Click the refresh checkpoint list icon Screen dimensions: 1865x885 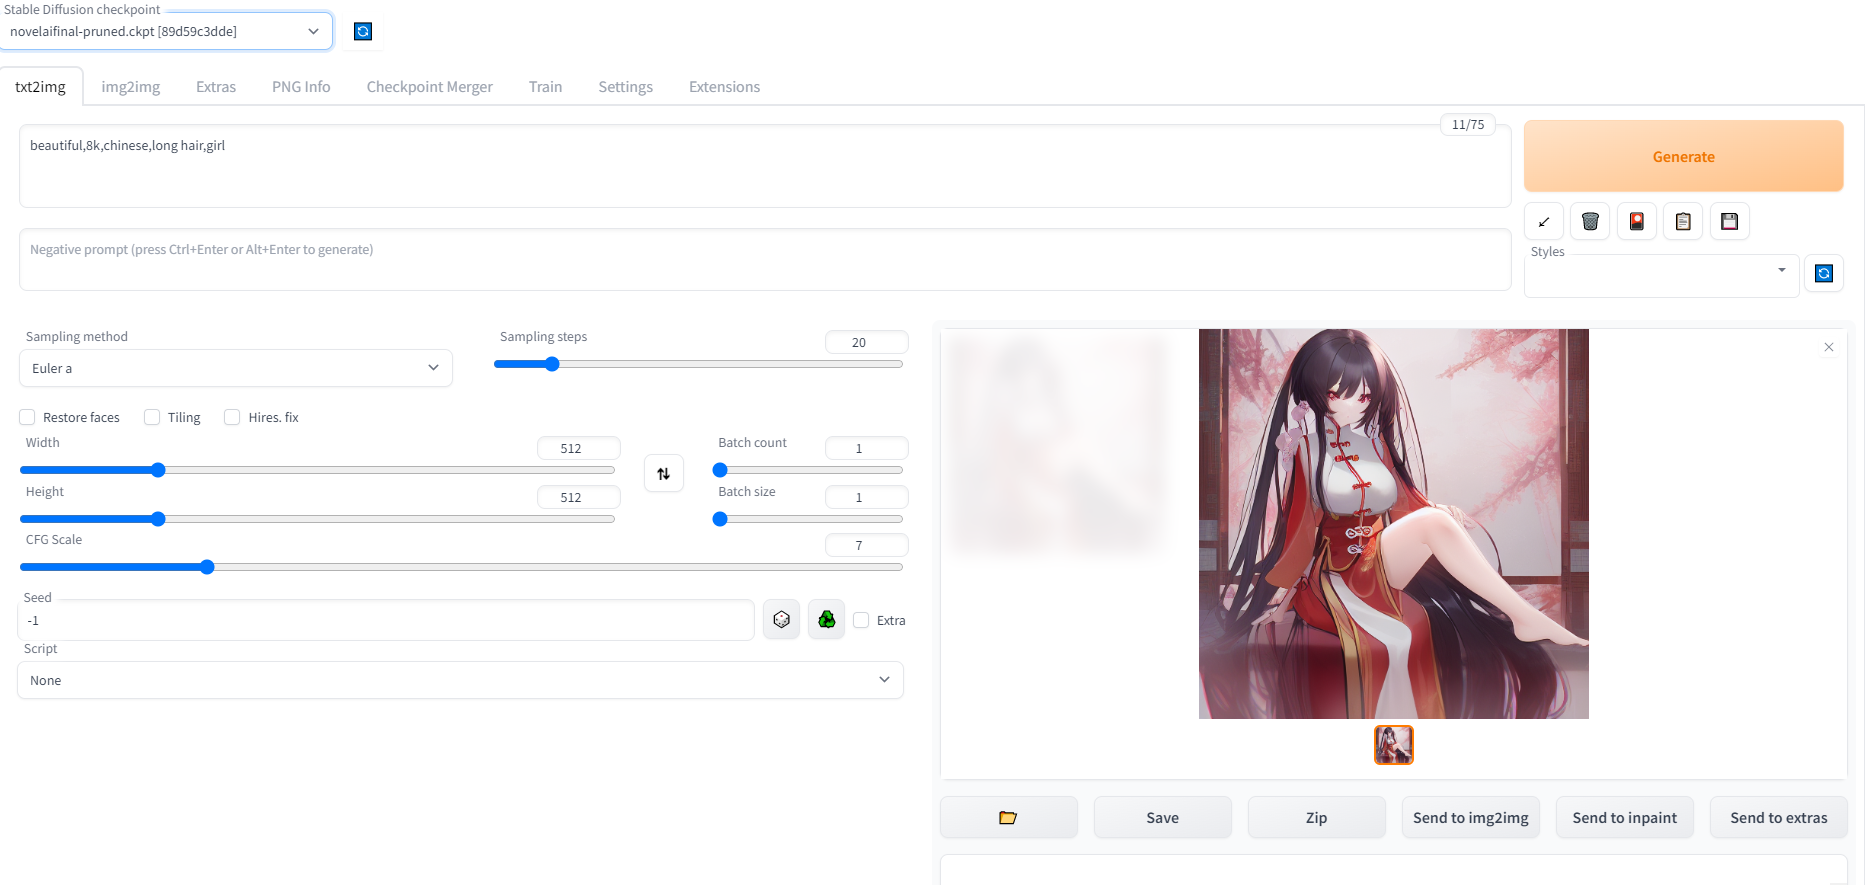coord(363,32)
